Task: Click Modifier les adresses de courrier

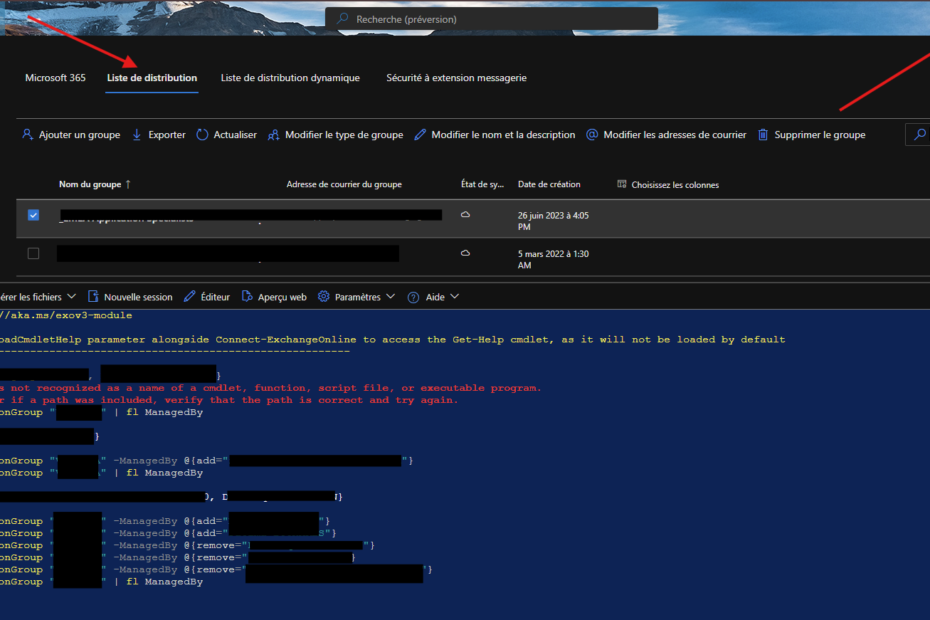Action: click(x=665, y=135)
